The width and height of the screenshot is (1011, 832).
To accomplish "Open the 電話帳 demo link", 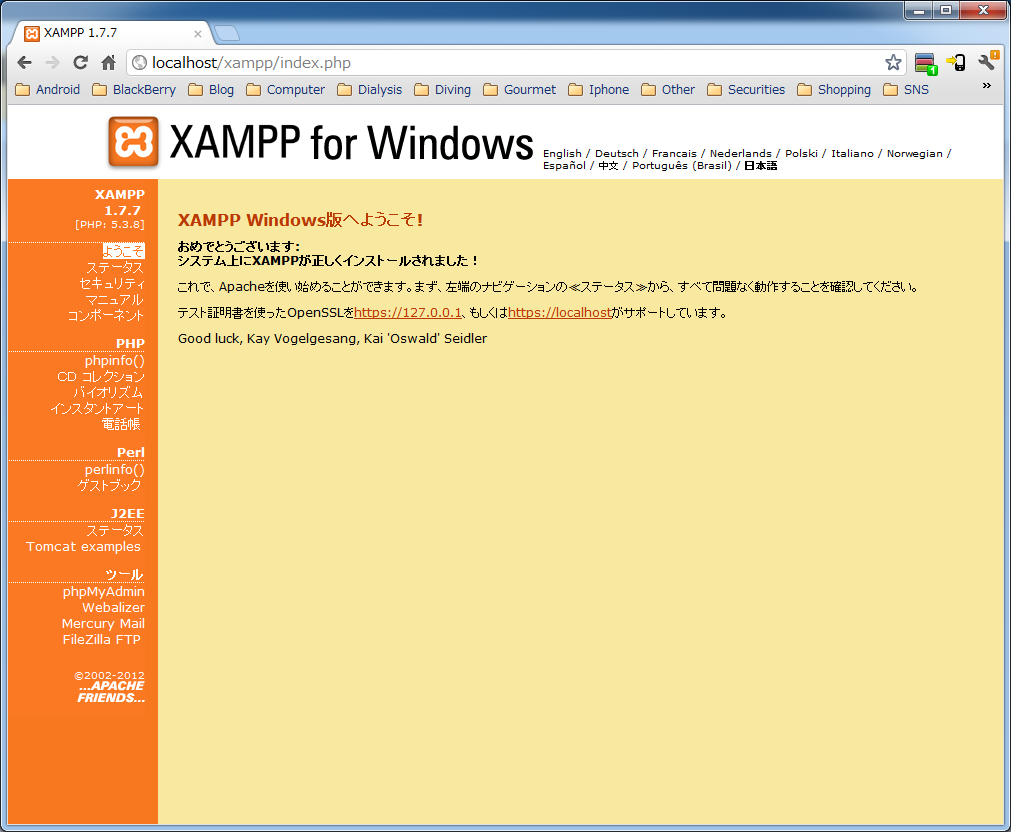I will (121, 424).
